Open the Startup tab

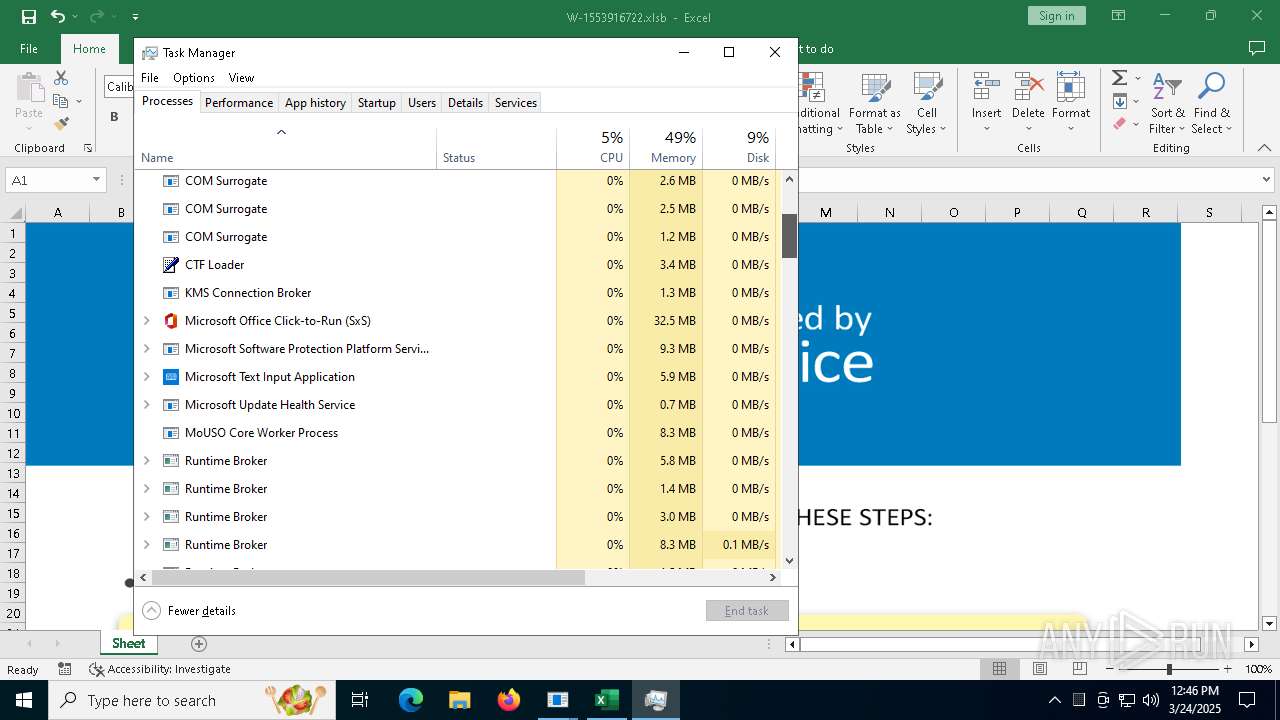pos(377,102)
